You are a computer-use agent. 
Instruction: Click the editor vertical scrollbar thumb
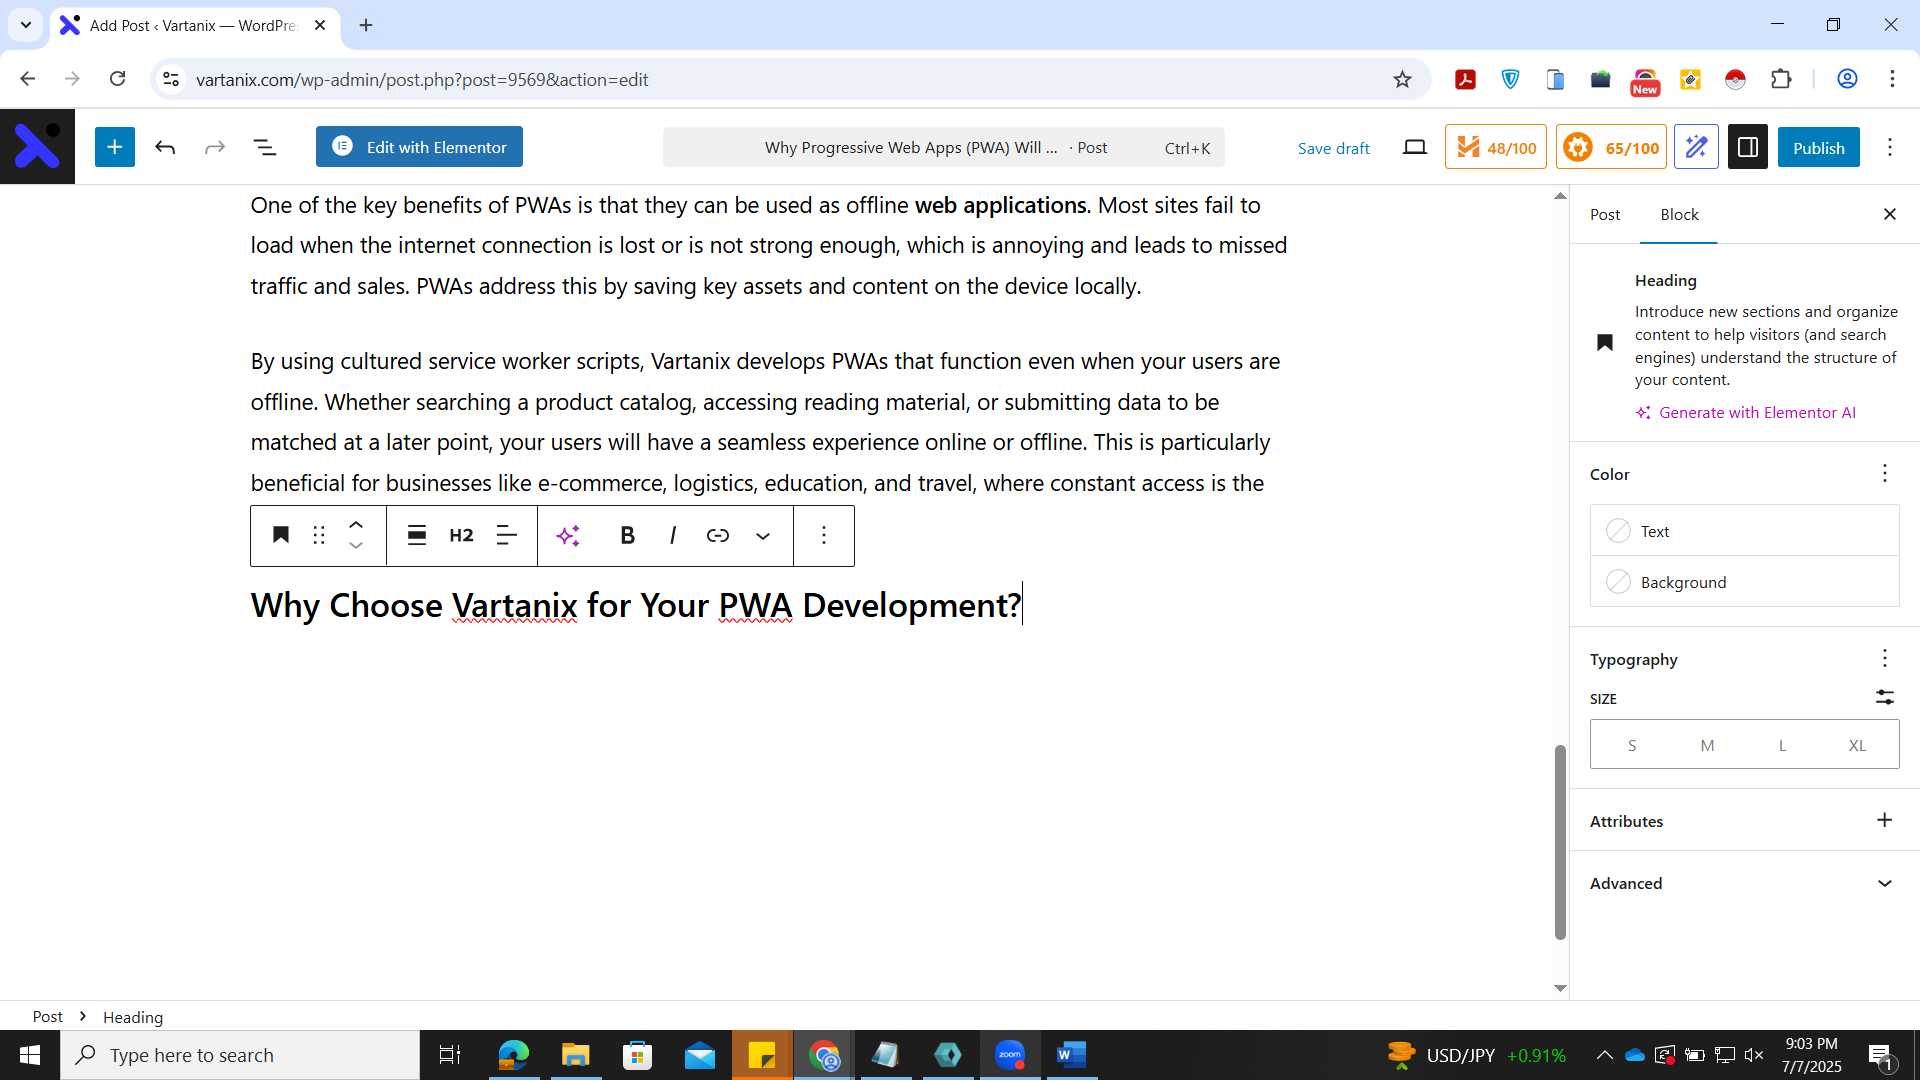pyautogui.click(x=1560, y=842)
